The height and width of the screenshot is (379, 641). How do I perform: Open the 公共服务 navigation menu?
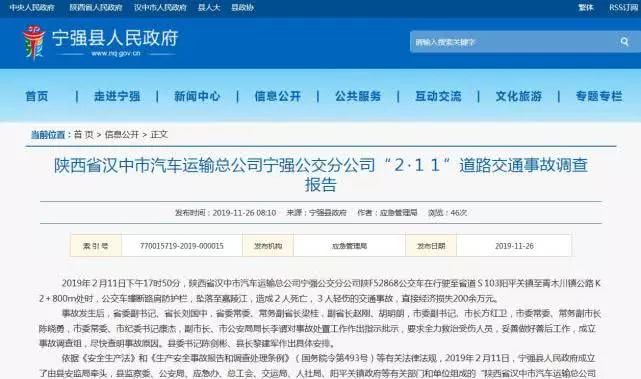pyautogui.click(x=358, y=96)
